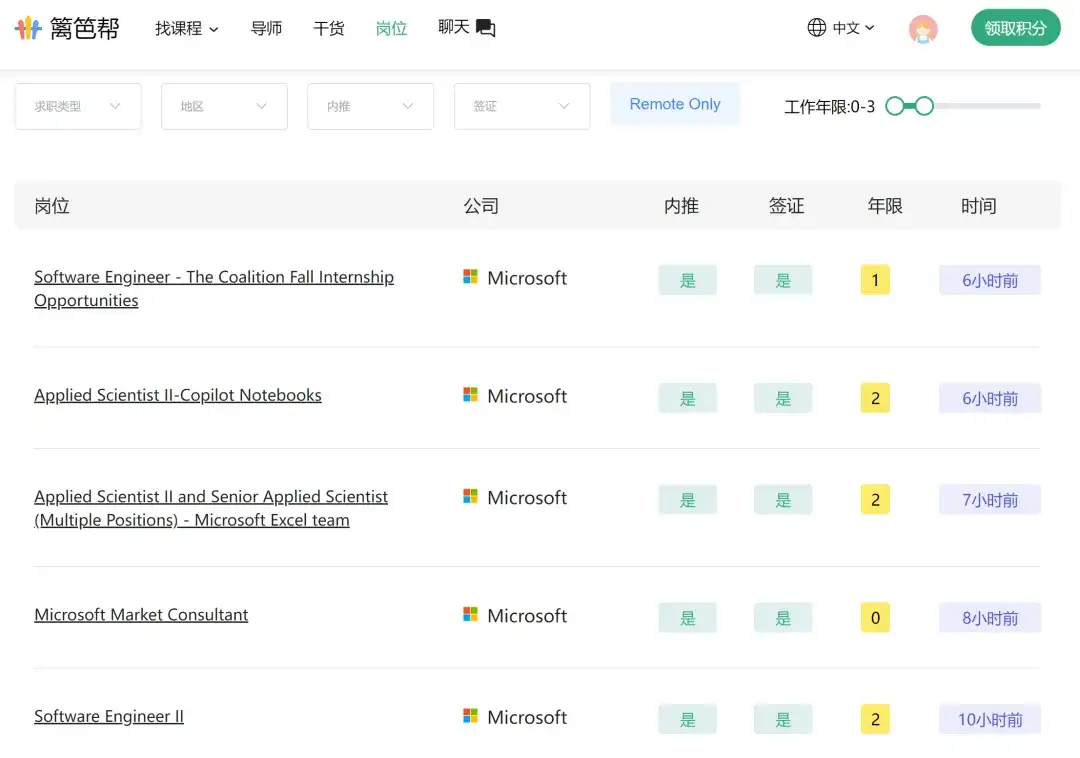Open the 内推 filter dropdown
The width and height of the screenshot is (1080, 758).
click(371, 106)
